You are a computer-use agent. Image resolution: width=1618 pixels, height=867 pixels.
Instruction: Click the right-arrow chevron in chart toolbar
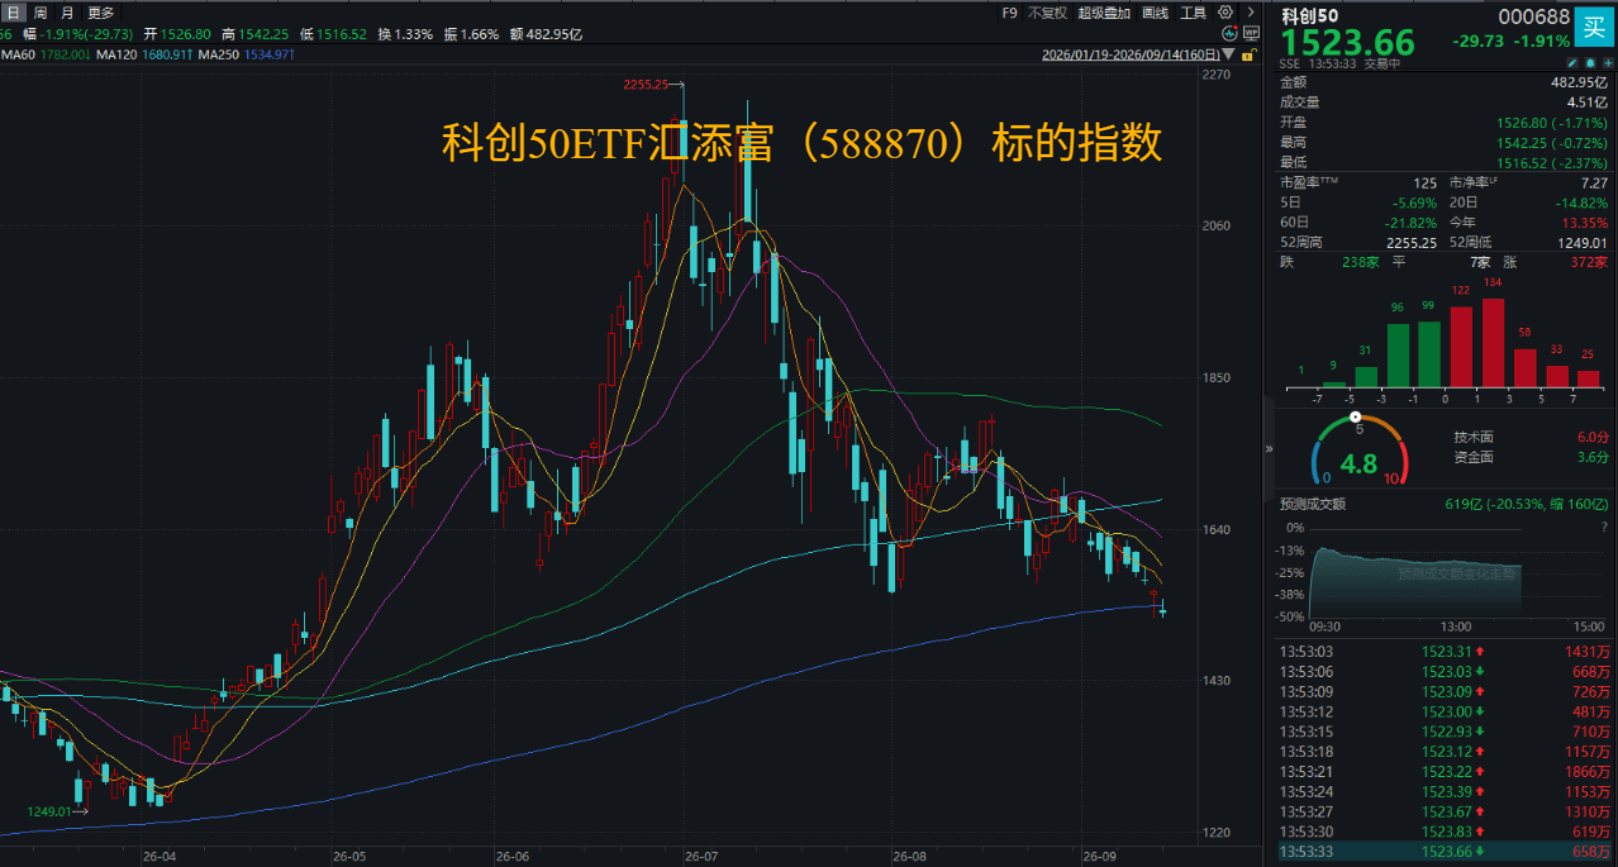point(1250,13)
